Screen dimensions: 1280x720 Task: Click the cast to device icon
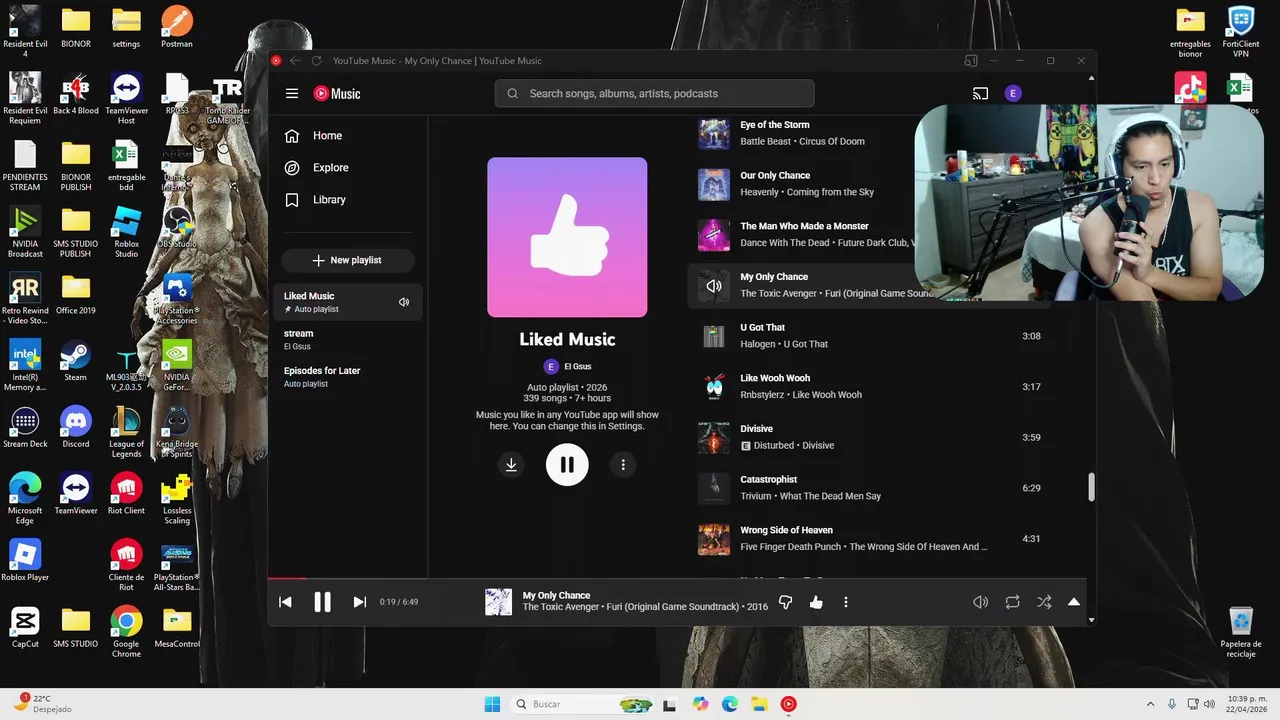(980, 93)
